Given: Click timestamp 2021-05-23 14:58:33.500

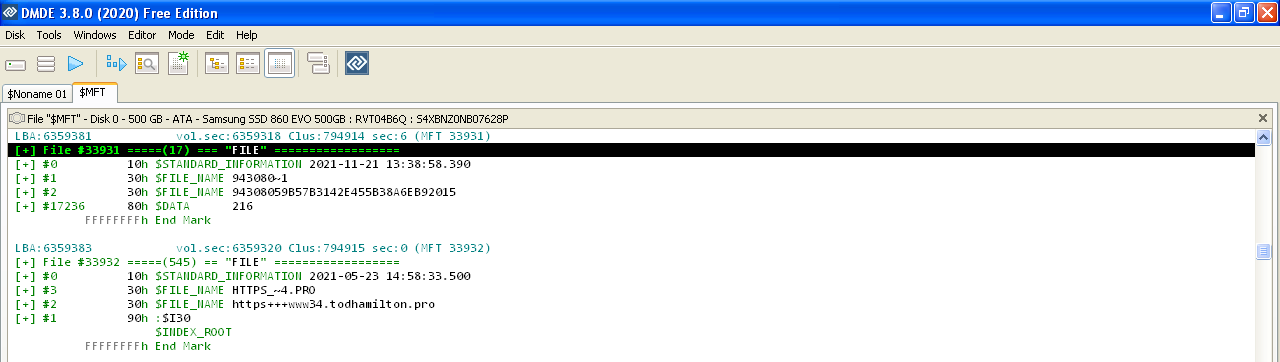Looking at the screenshot, I should 390,276.
